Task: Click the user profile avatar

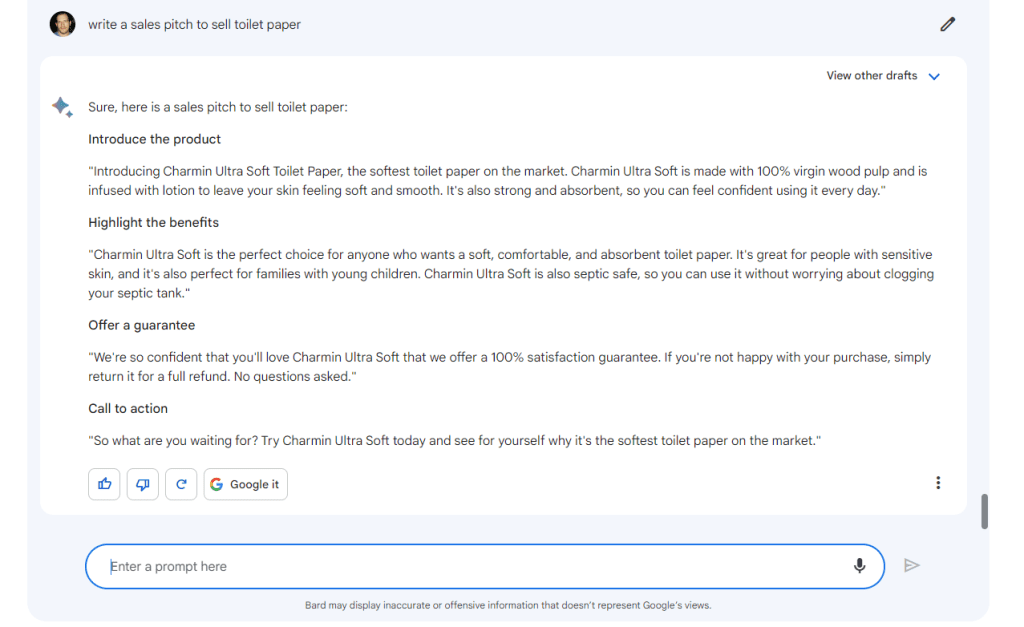Action: [62, 24]
